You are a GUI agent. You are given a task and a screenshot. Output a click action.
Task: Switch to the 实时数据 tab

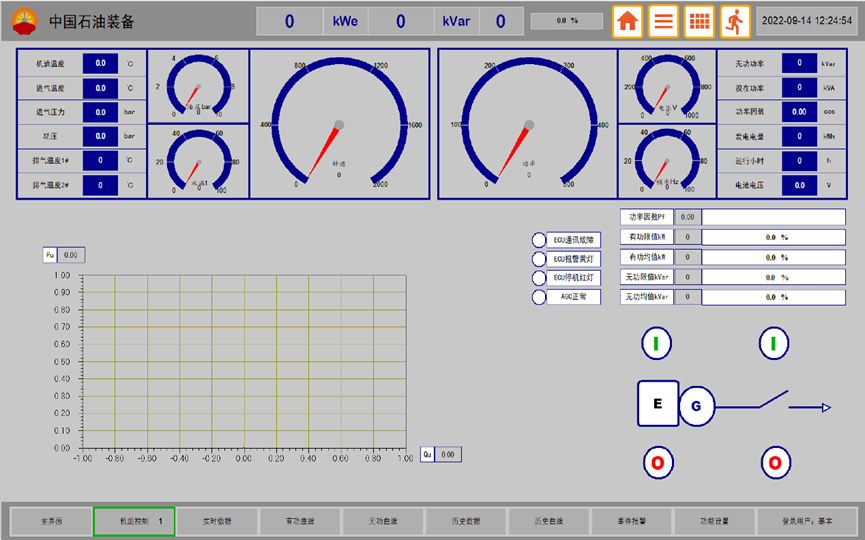click(x=217, y=521)
